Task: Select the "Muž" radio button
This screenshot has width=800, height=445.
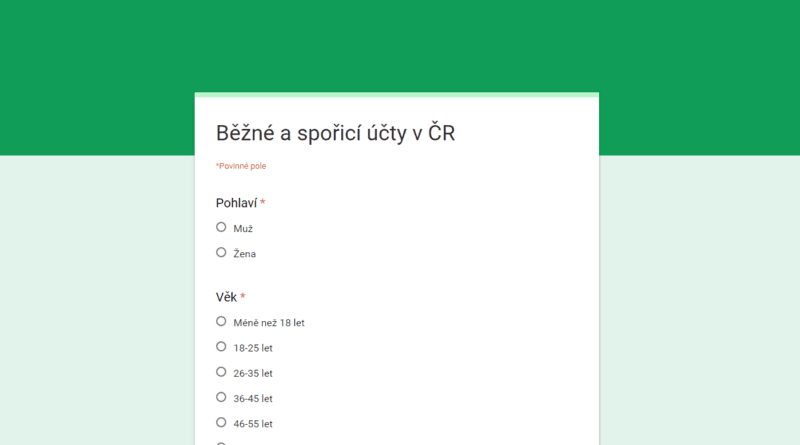Action: point(221,227)
